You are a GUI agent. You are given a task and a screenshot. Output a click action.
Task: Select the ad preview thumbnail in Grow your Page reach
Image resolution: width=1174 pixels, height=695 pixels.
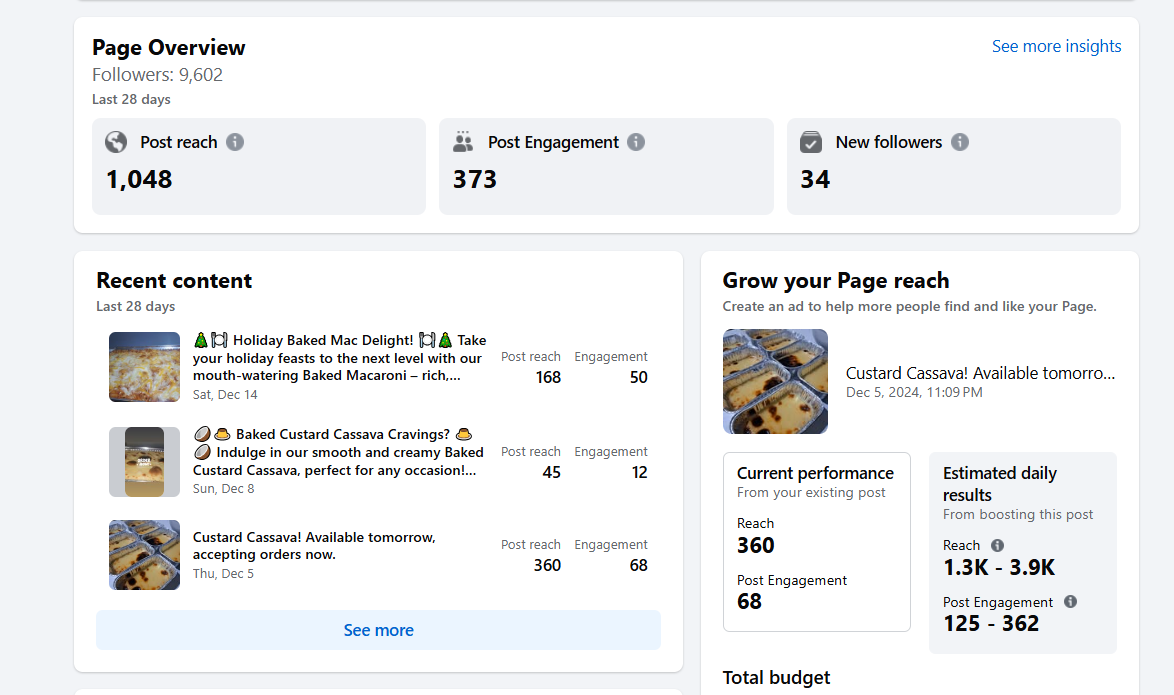point(775,381)
